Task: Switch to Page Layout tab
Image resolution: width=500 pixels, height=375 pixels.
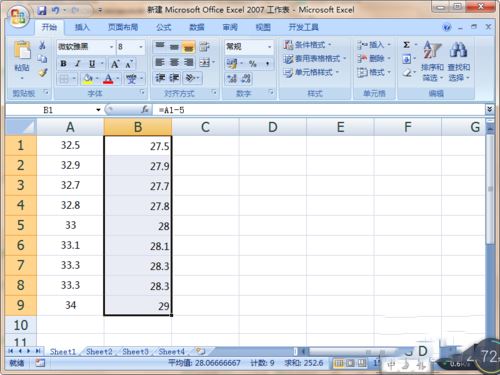Action: pyautogui.click(x=123, y=27)
